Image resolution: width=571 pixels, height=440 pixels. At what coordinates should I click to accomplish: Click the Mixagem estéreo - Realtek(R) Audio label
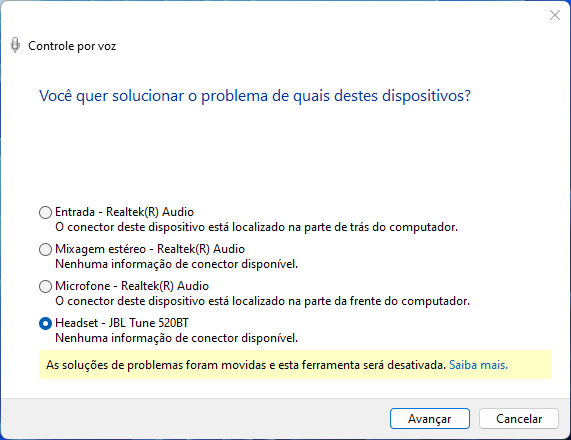pos(150,249)
